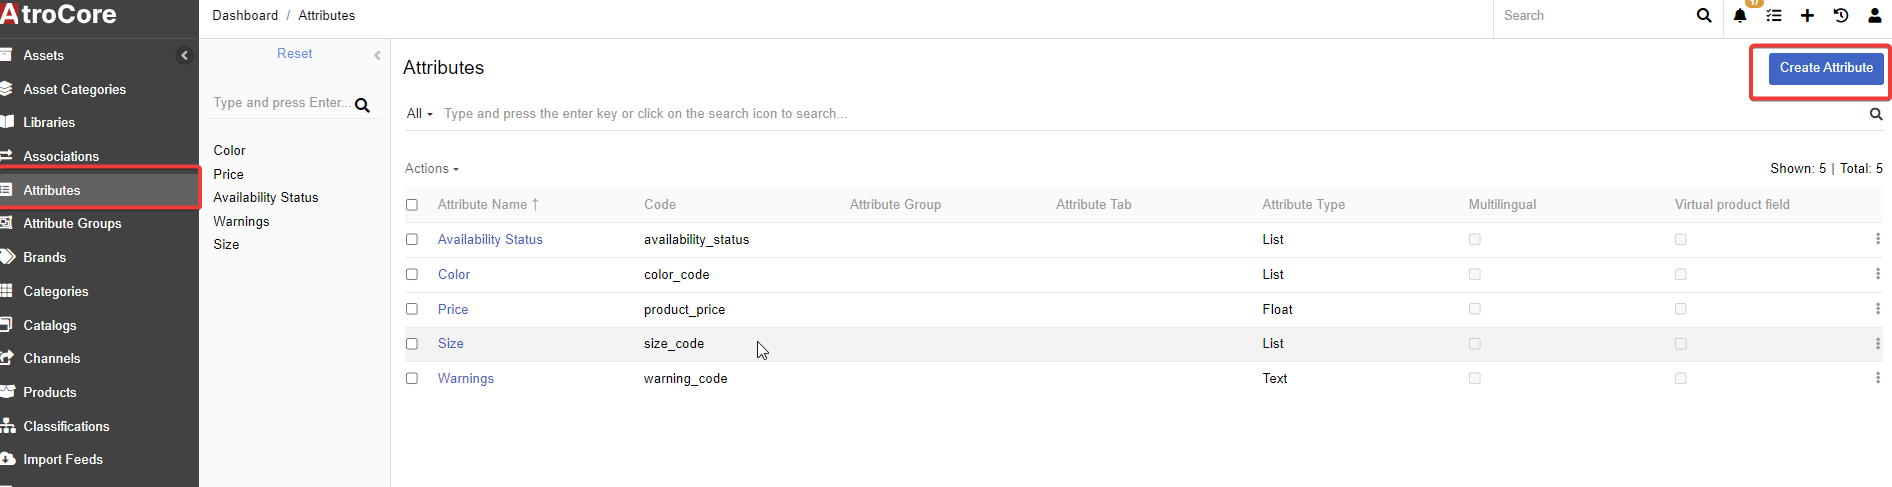Collapse the filter side panel chevron

click(377, 56)
